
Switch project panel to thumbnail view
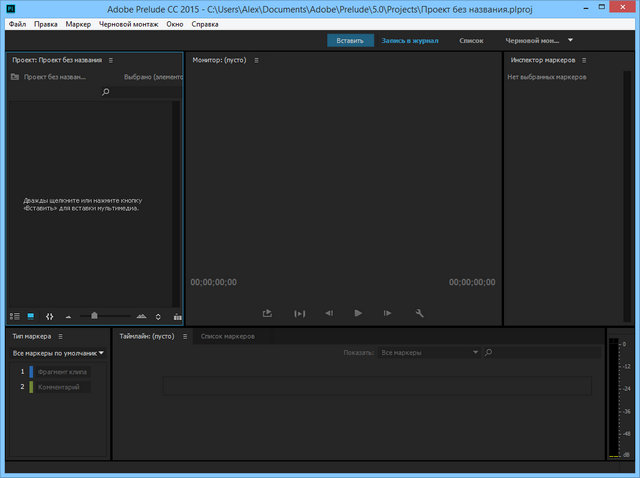[x=30, y=315]
